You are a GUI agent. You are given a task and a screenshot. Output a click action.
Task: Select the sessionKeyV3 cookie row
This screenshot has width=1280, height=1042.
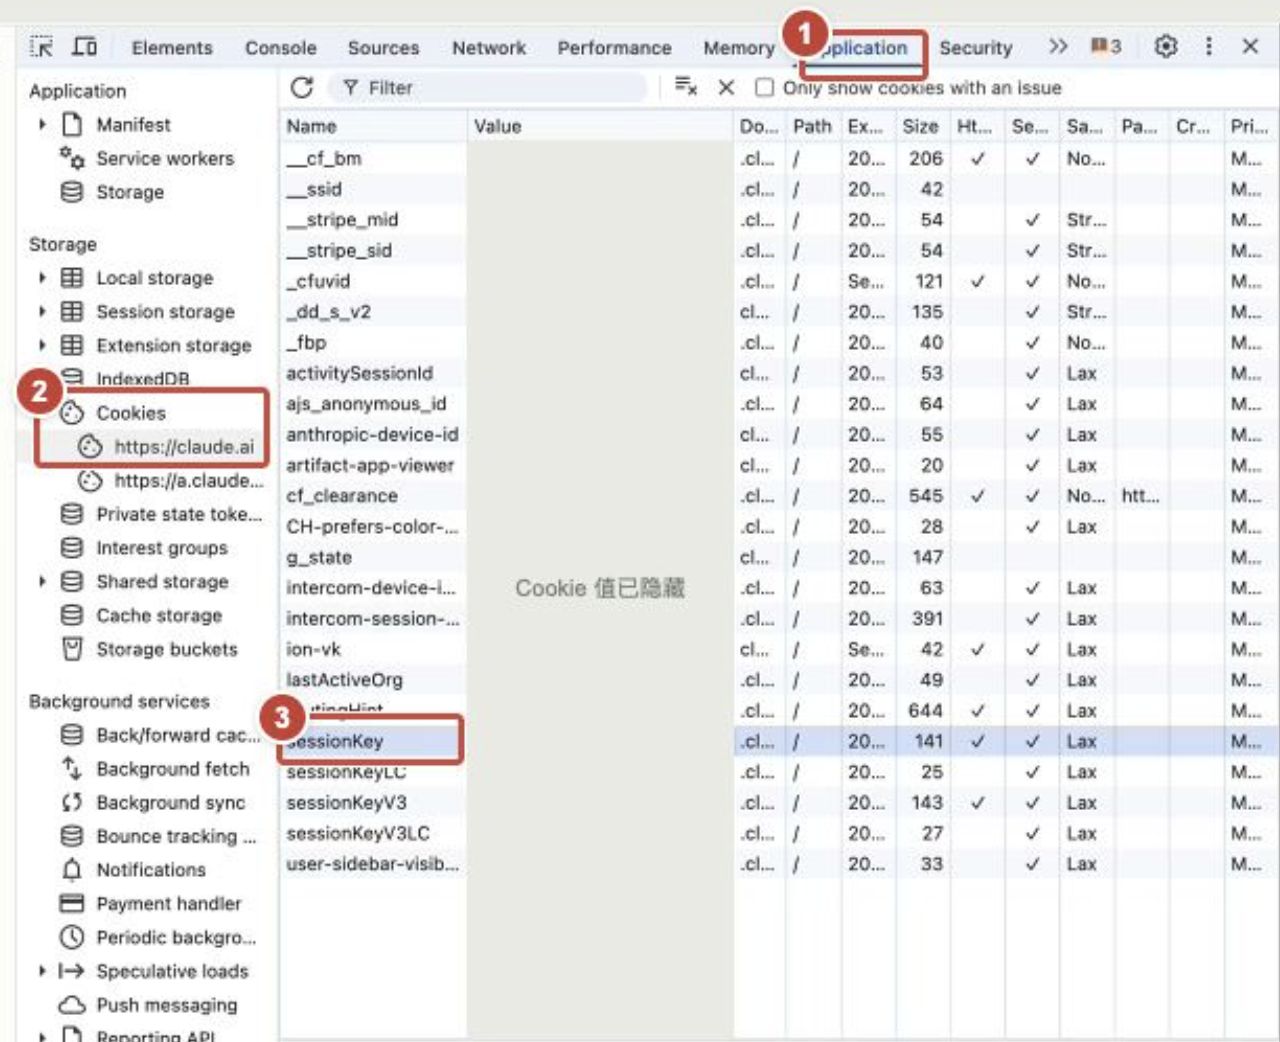[x=777, y=803]
